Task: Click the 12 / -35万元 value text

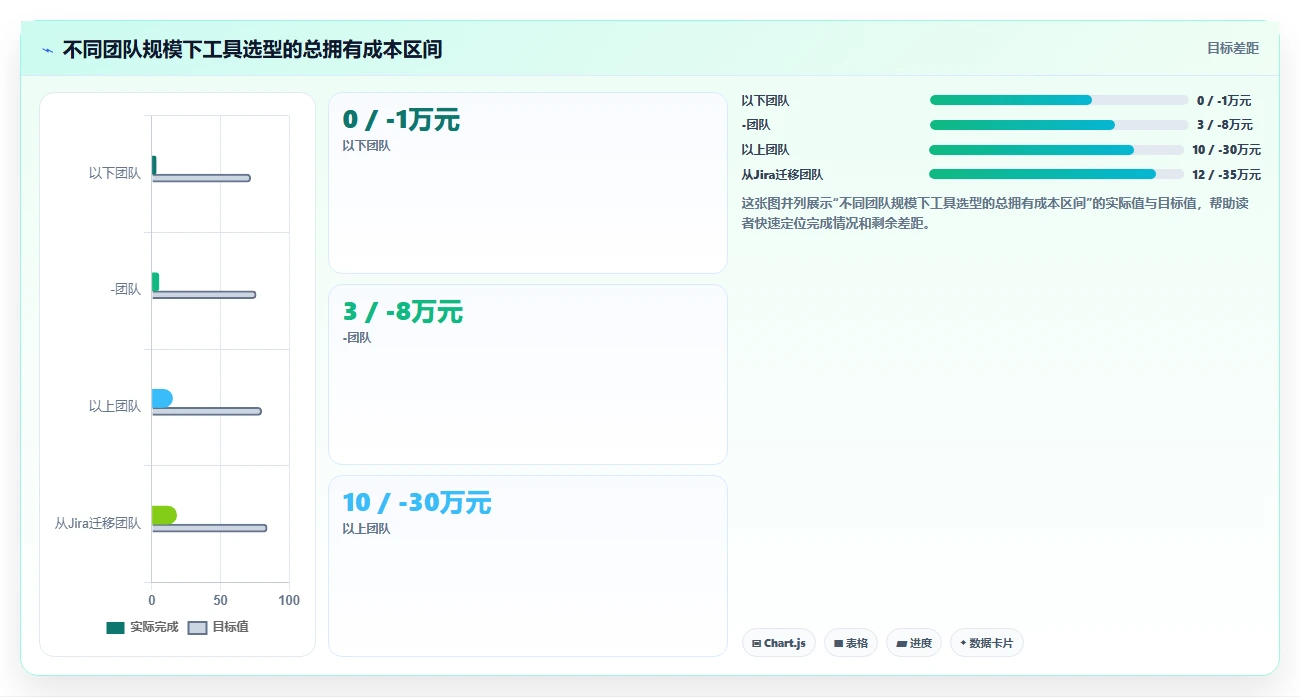Action: click(1226, 174)
